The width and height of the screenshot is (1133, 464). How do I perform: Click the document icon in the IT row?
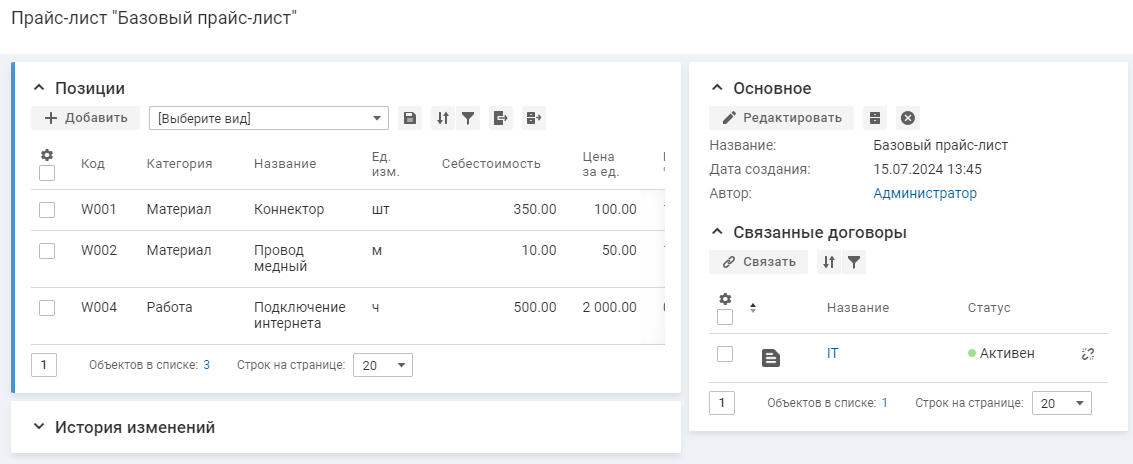pos(770,357)
